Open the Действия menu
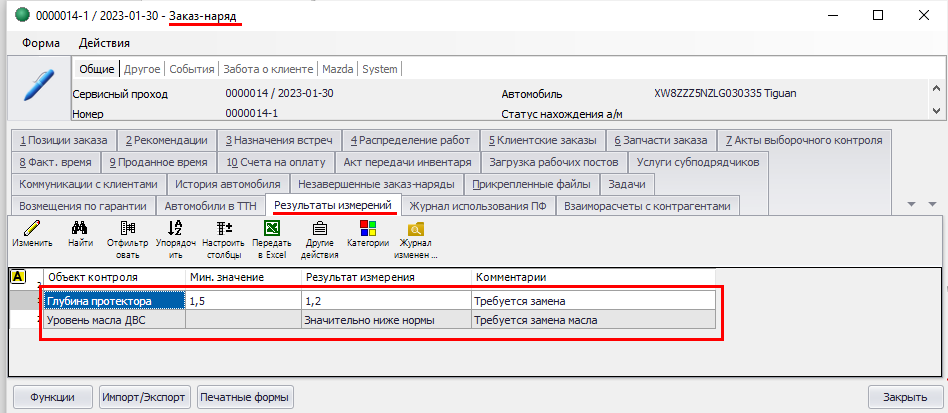 click(104, 43)
